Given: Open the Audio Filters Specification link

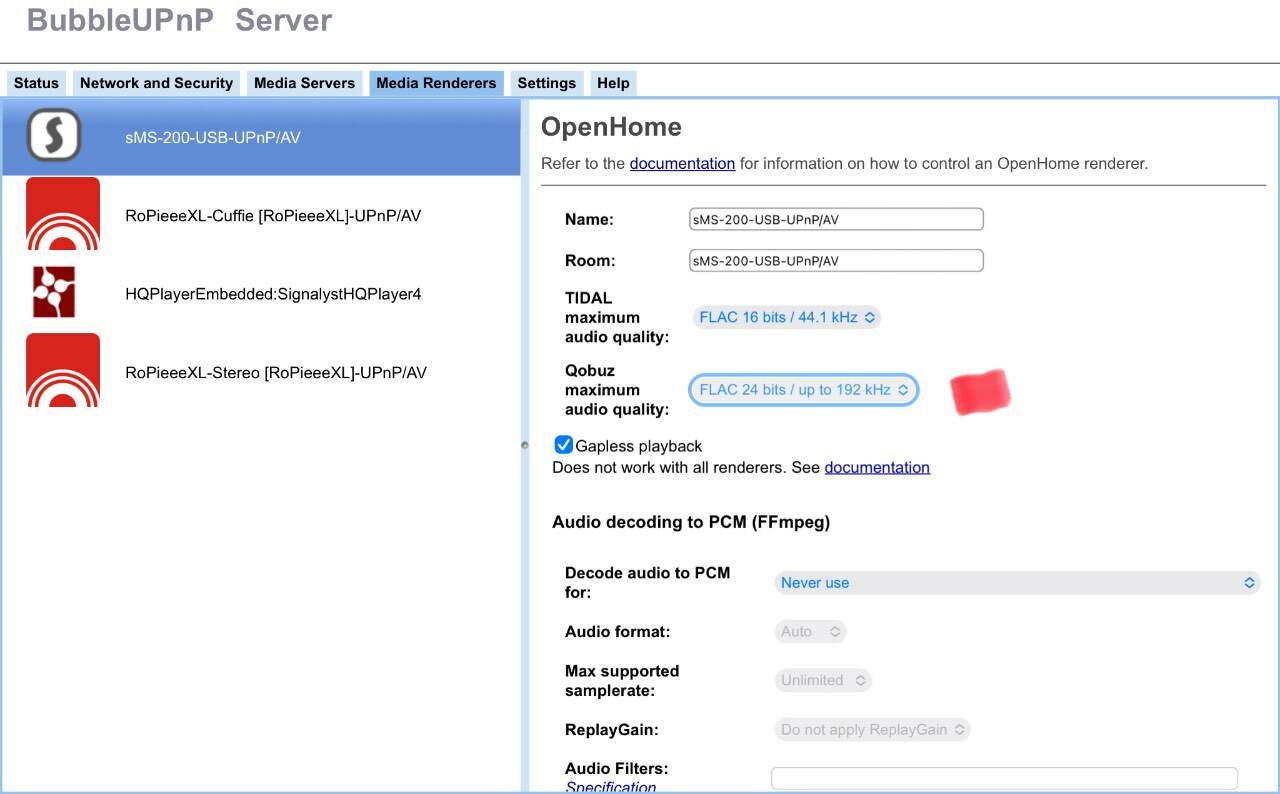Looking at the screenshot, I should 611,787.
